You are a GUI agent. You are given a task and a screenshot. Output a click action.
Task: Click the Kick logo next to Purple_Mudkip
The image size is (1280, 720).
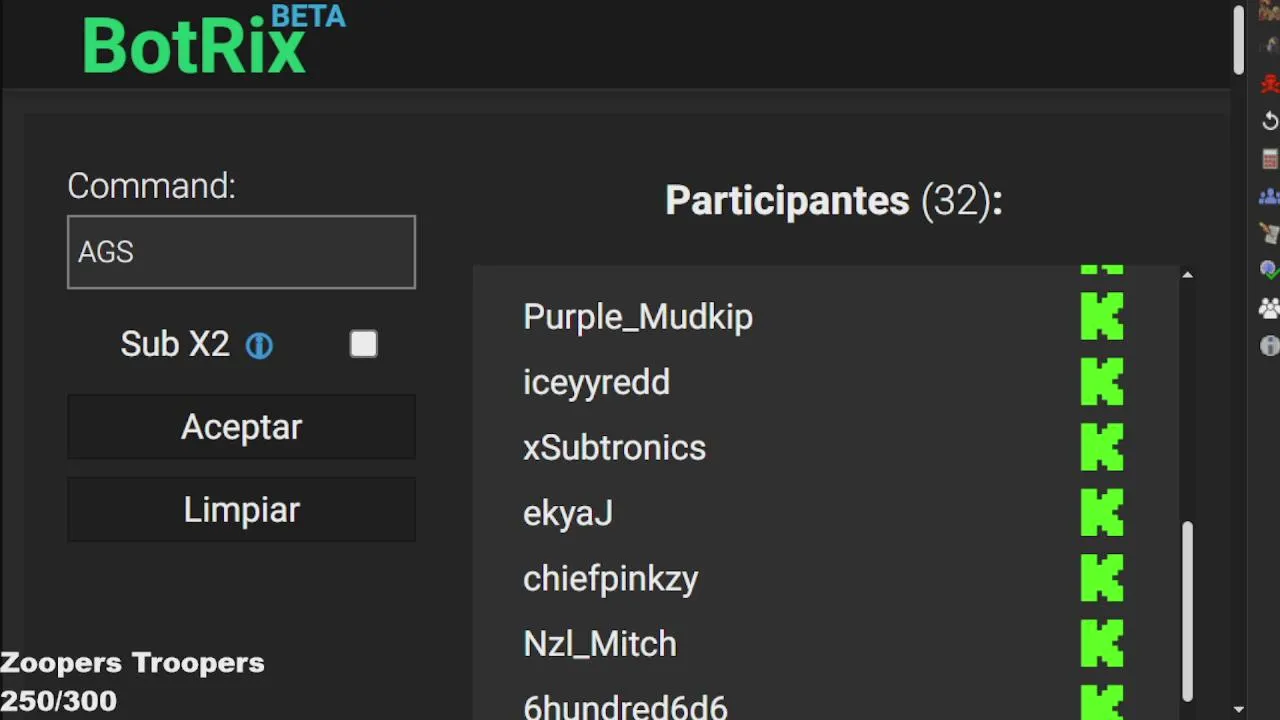click(x=1102, y=317)
